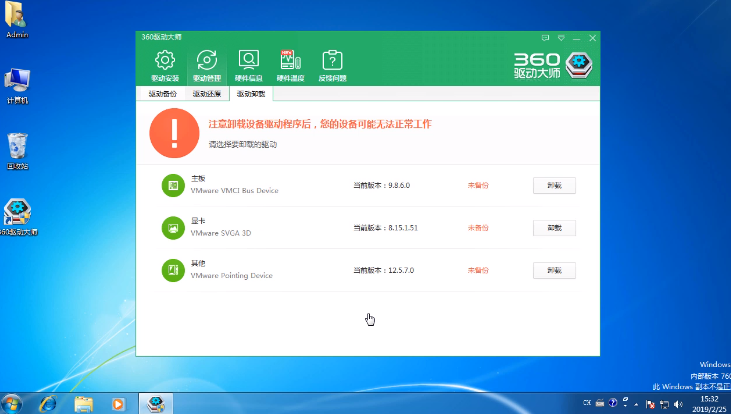Uninstall the VMware Pointing Device driver

click(554, 270)
